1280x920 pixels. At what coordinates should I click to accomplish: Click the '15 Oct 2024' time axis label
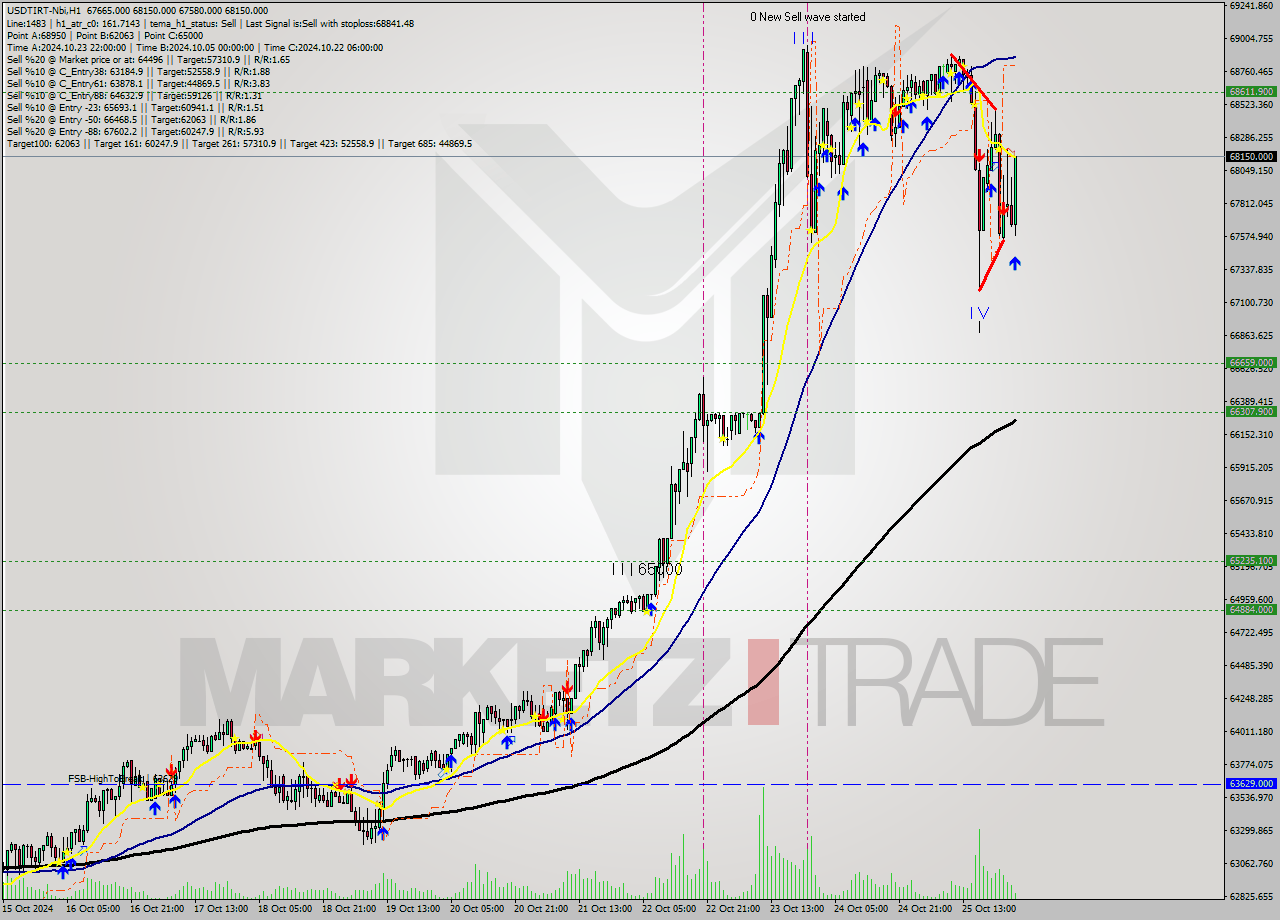(29, 909)
